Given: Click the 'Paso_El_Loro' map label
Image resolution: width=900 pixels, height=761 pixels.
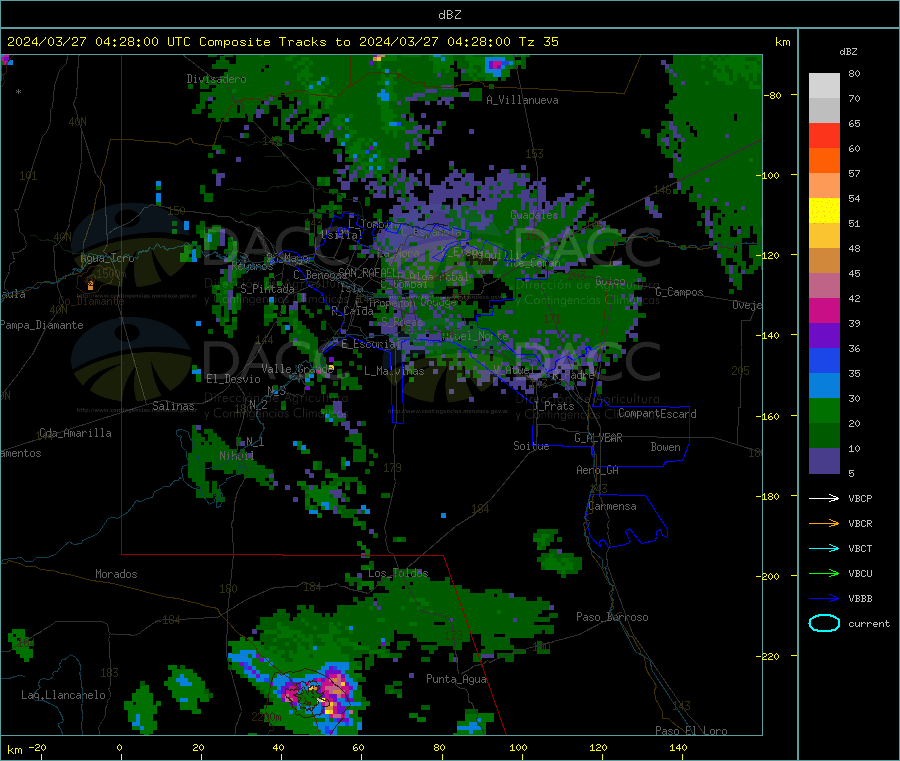Looking at the screenshot, I should click(691, 731).
